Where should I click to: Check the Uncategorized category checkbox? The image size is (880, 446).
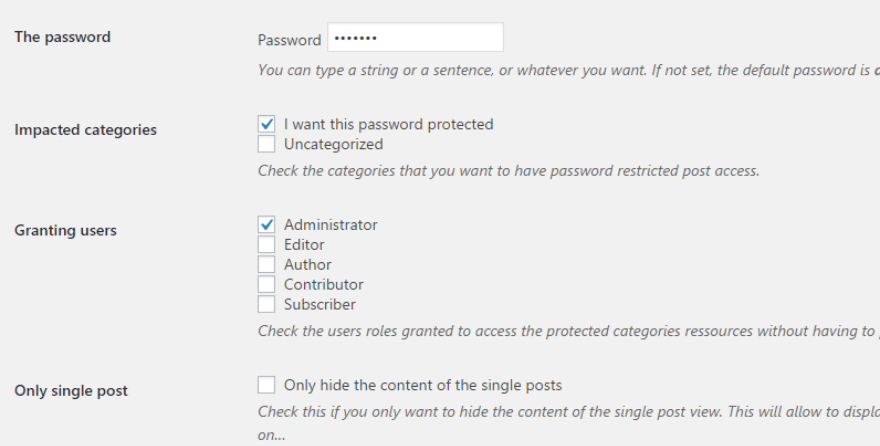[x=266, y=144]
